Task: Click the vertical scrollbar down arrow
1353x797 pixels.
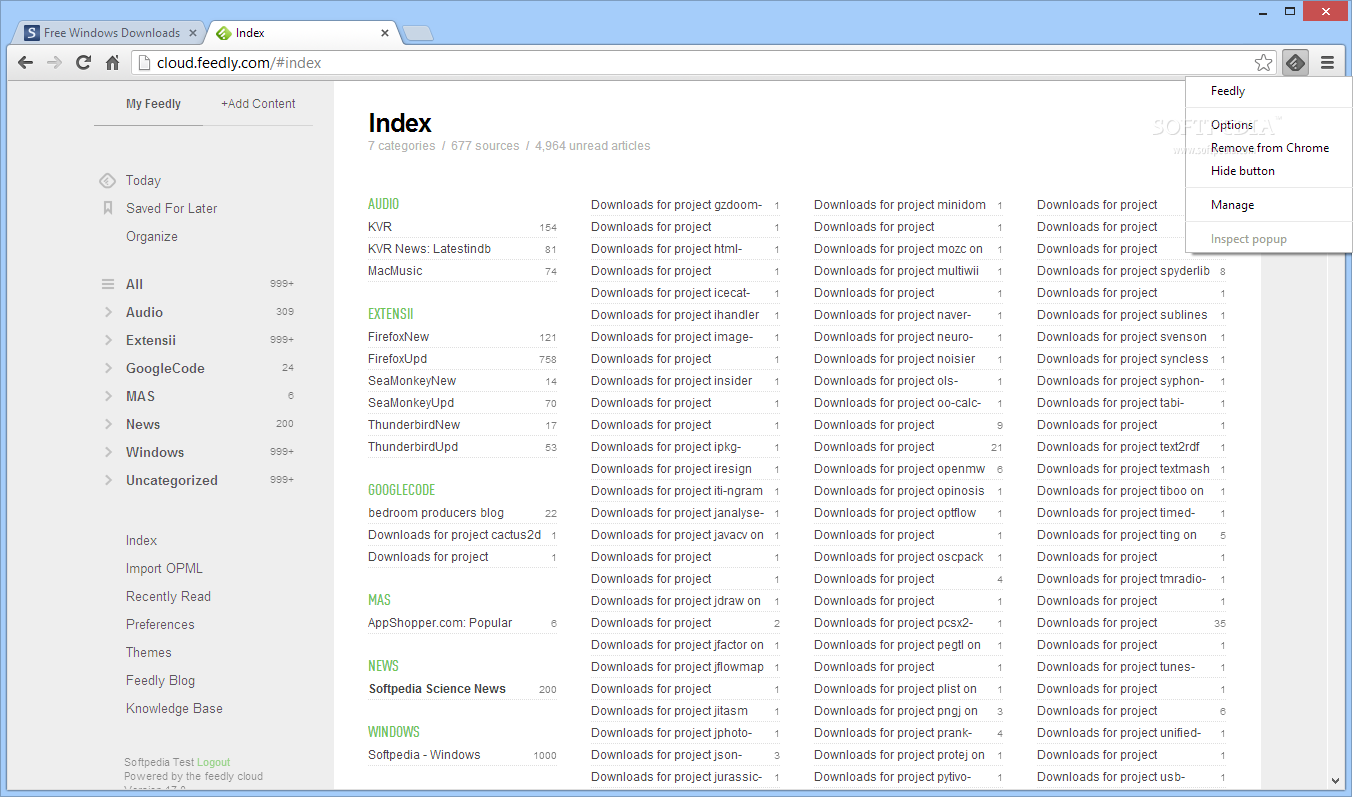Action: coord(1335,780)
